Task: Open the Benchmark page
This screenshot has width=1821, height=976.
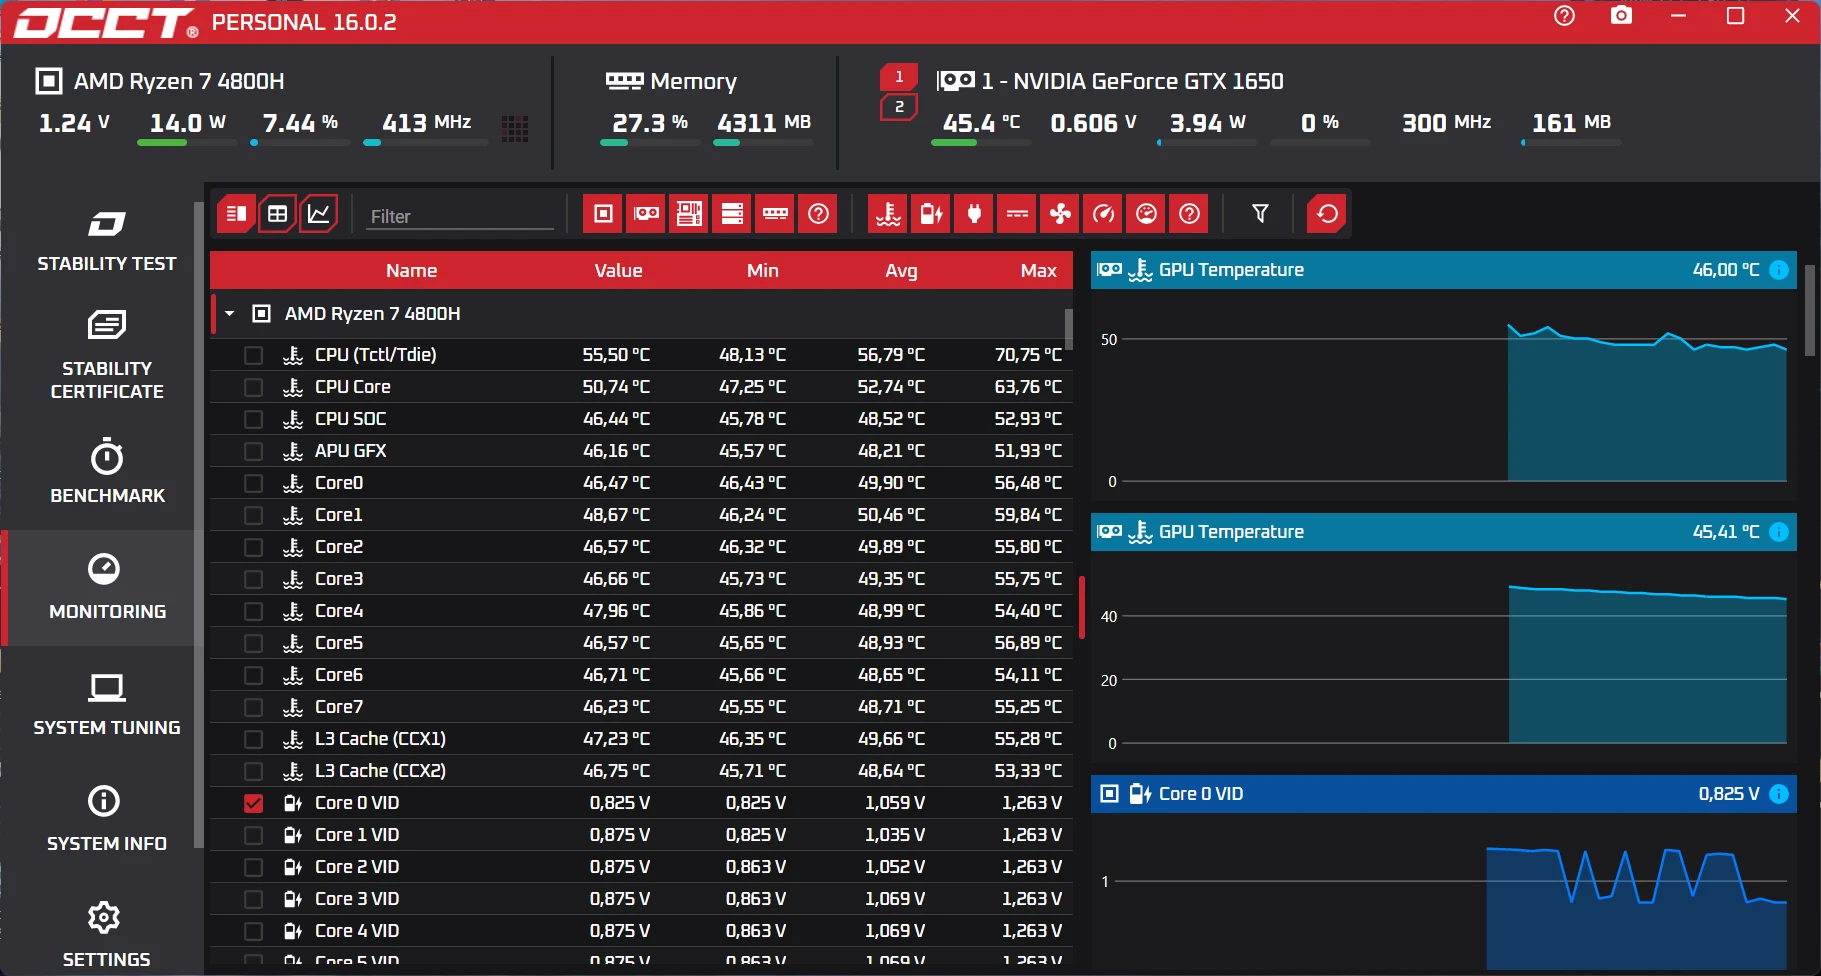Action: [x=106, y=471]
